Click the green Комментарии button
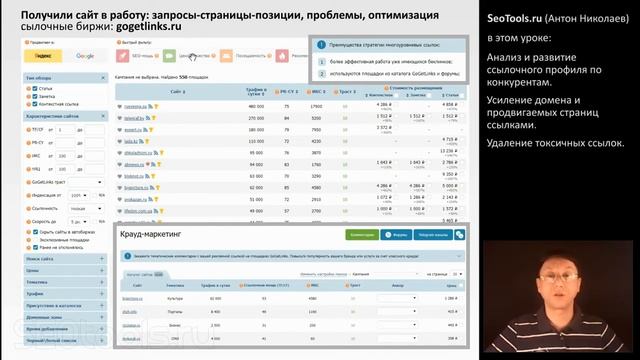640x360 pixels. (362, 235)
